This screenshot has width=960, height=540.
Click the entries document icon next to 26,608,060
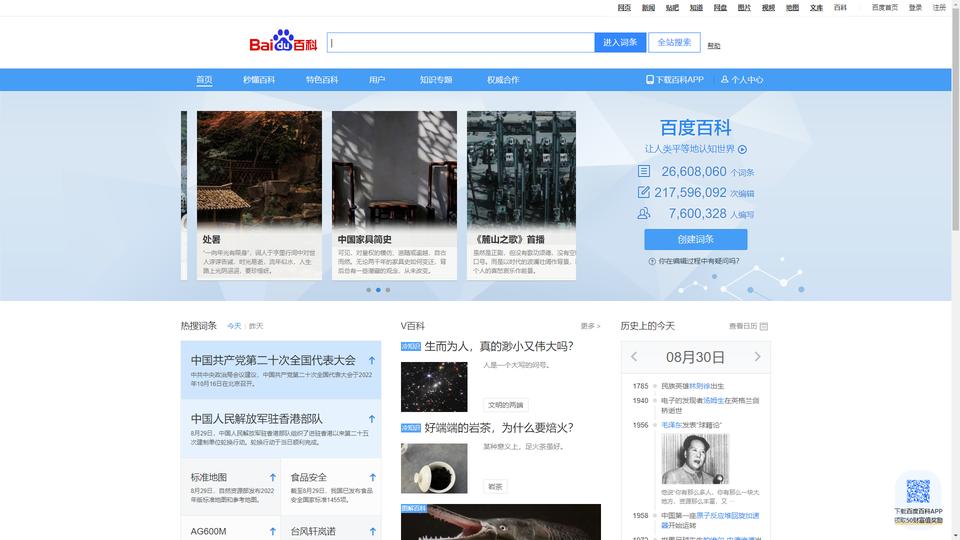[x=643, y=171]
